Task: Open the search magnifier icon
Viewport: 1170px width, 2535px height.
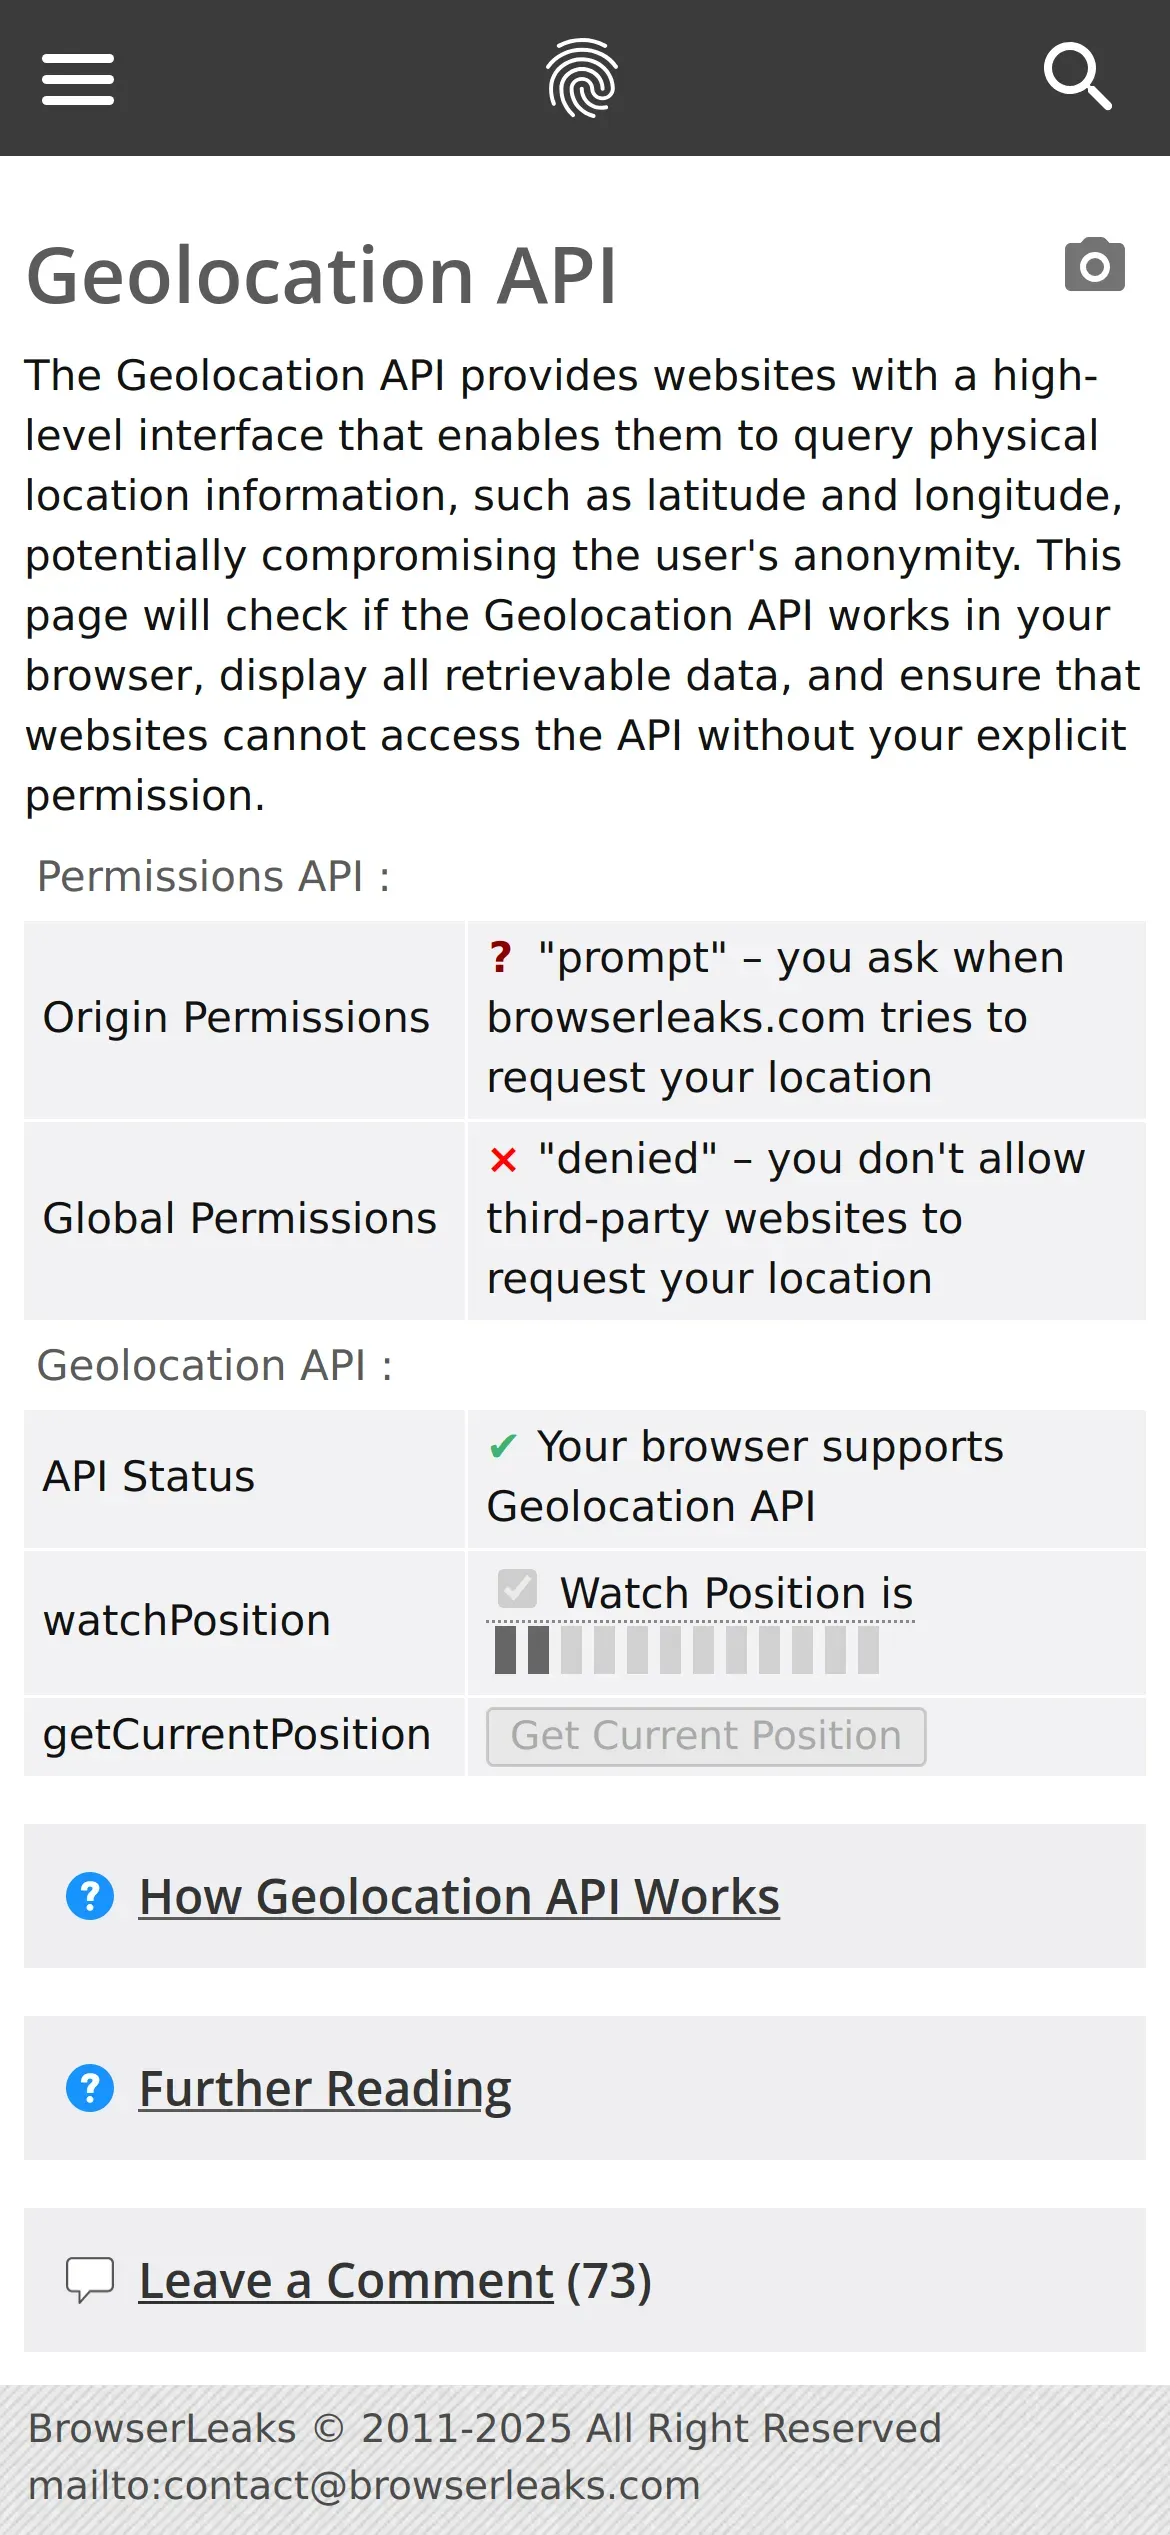Action: click(x=1077, y=77)
